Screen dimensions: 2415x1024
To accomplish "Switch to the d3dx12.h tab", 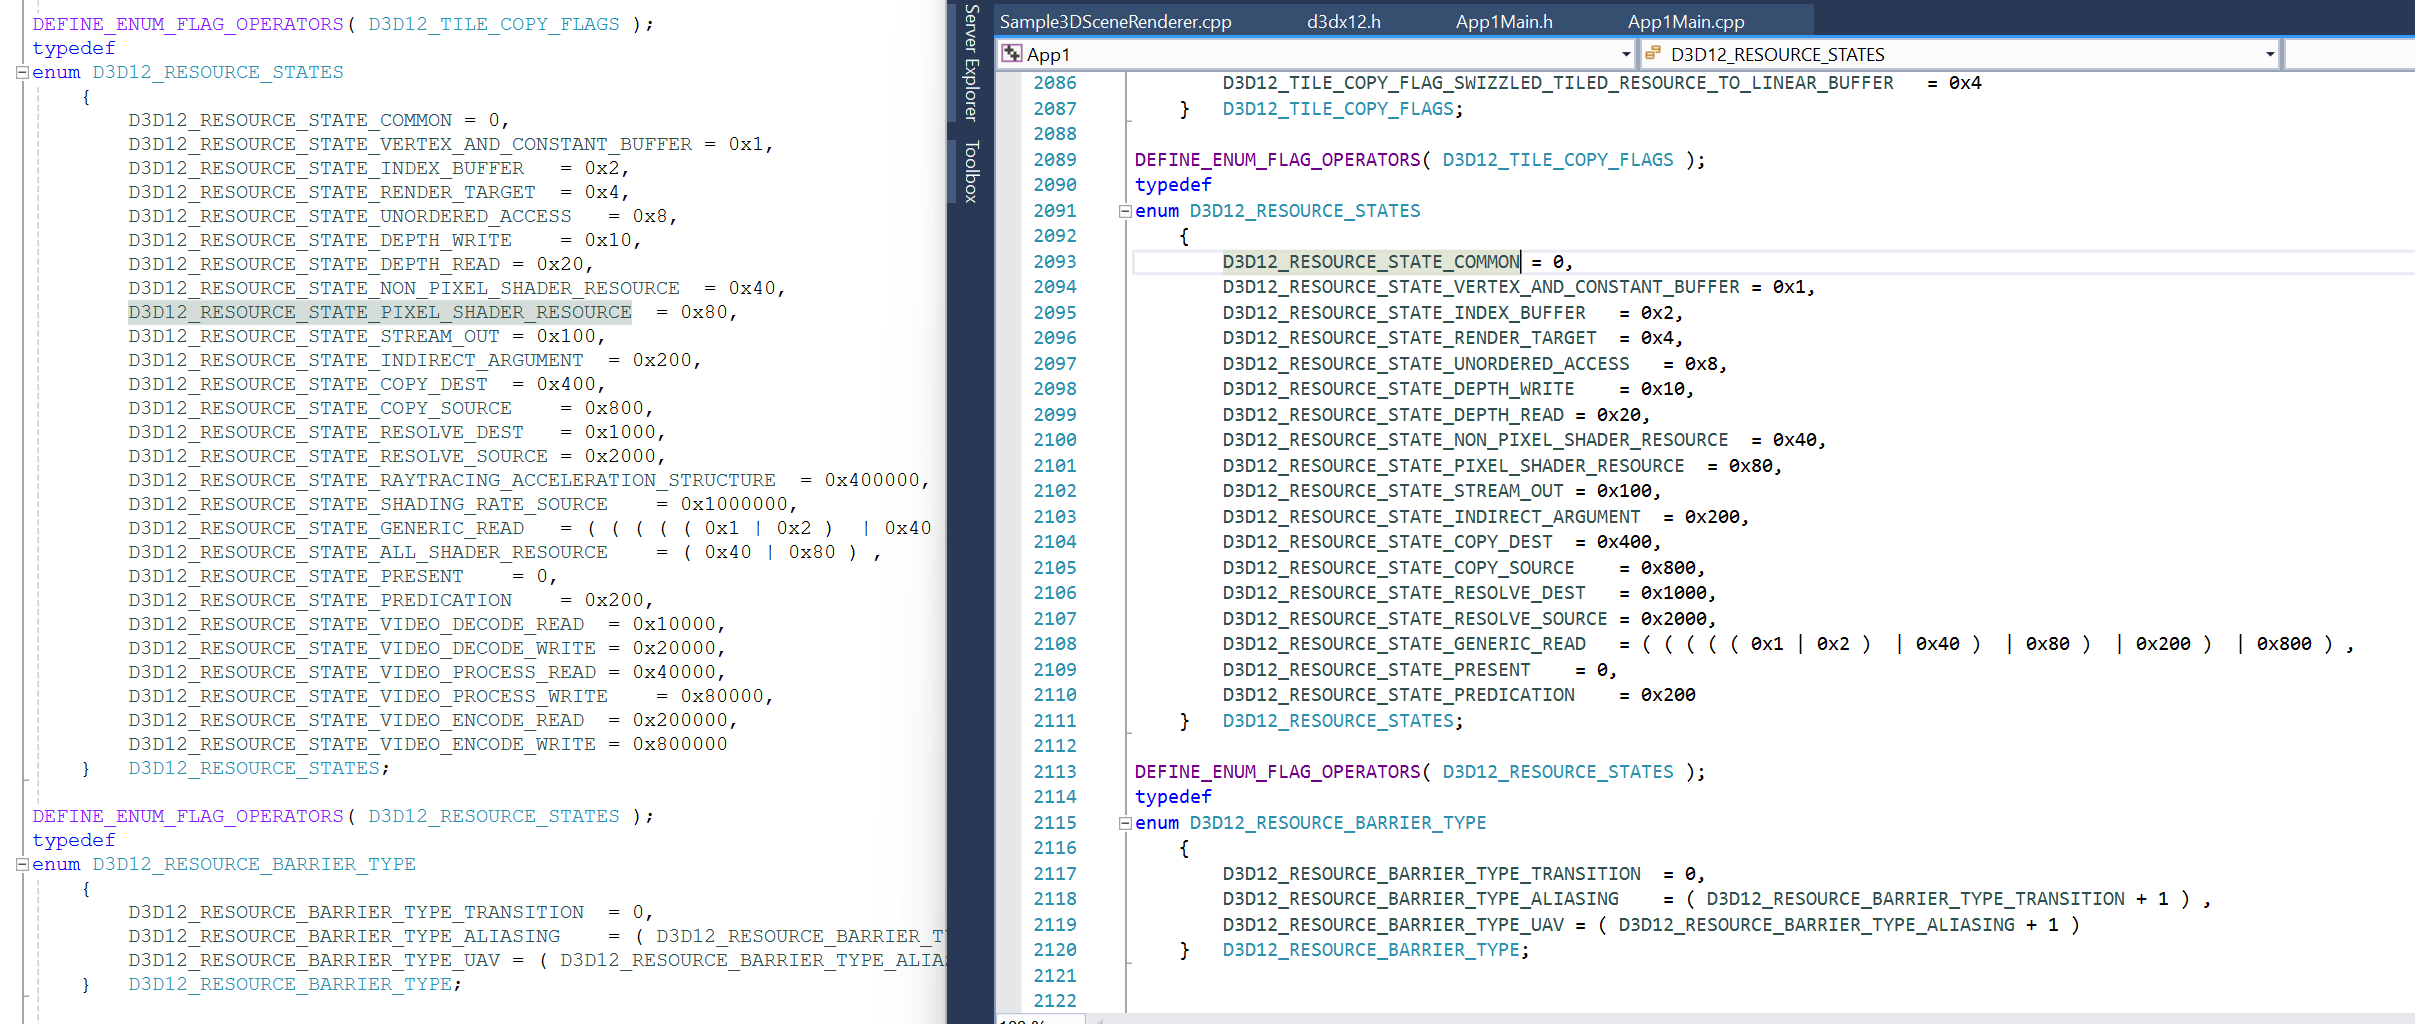I will 1343,21.
